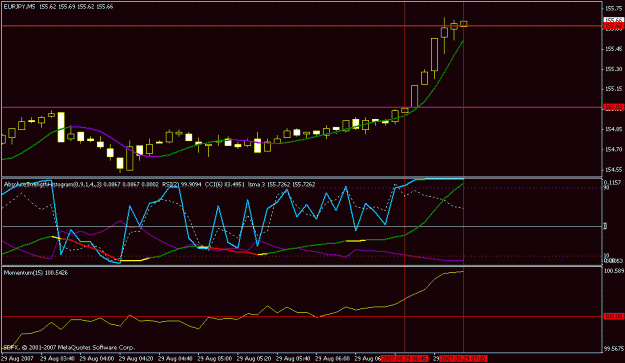Click the 0.1157 indicator scale value
Screen dimensions: 625x363
pyautogui.click(x=613, y=182)
